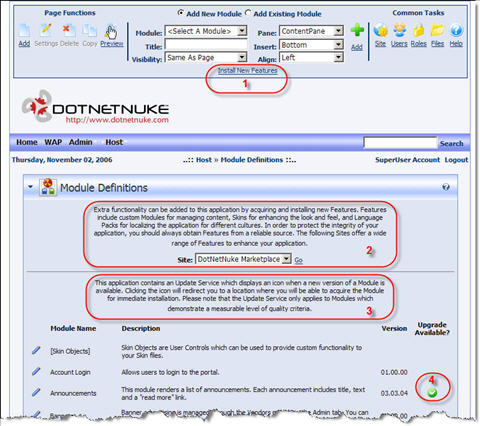
Task: Click the Help question mark icon in Common Tasks
Action: point(456,30)
